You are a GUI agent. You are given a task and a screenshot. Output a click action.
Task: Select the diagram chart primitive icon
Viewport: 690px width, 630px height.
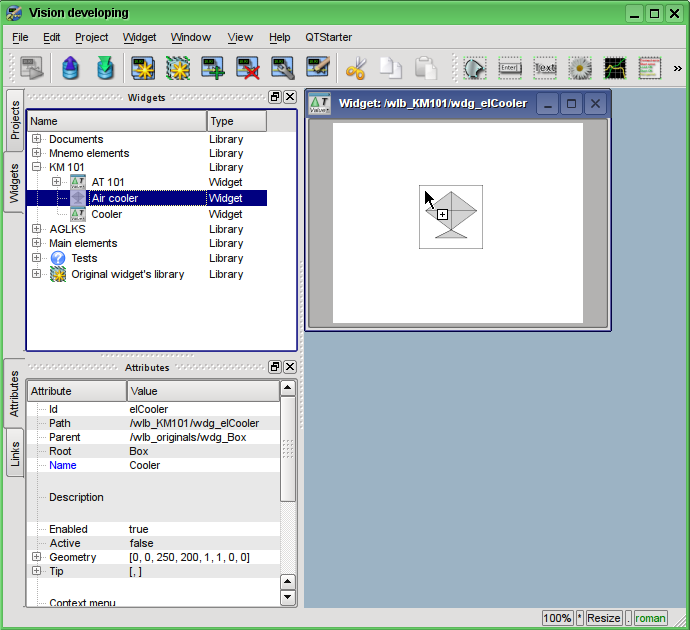pos(615,68)
